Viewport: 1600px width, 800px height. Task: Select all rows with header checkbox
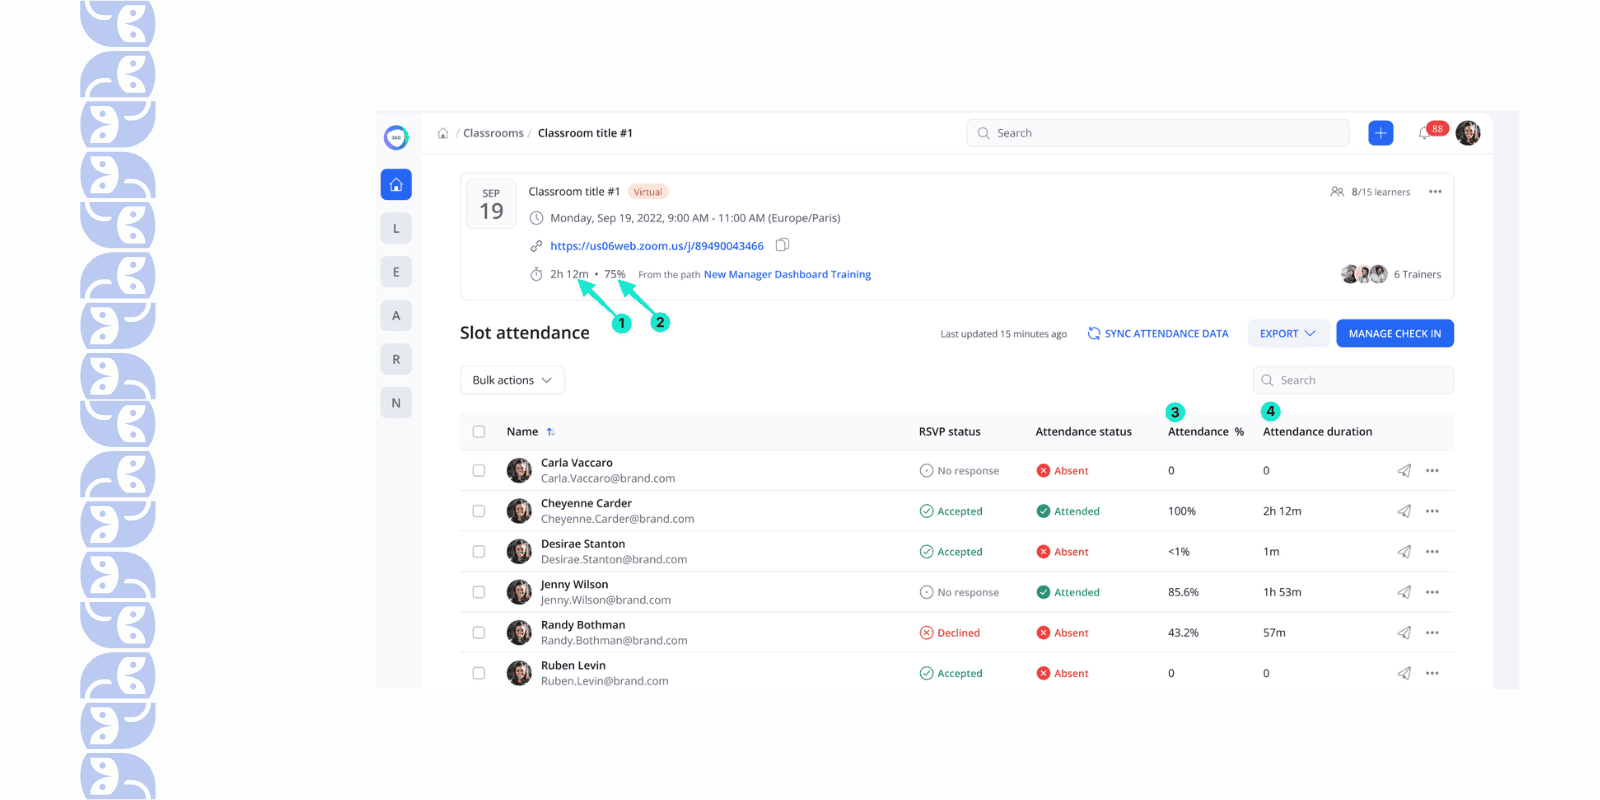point(479,432)
